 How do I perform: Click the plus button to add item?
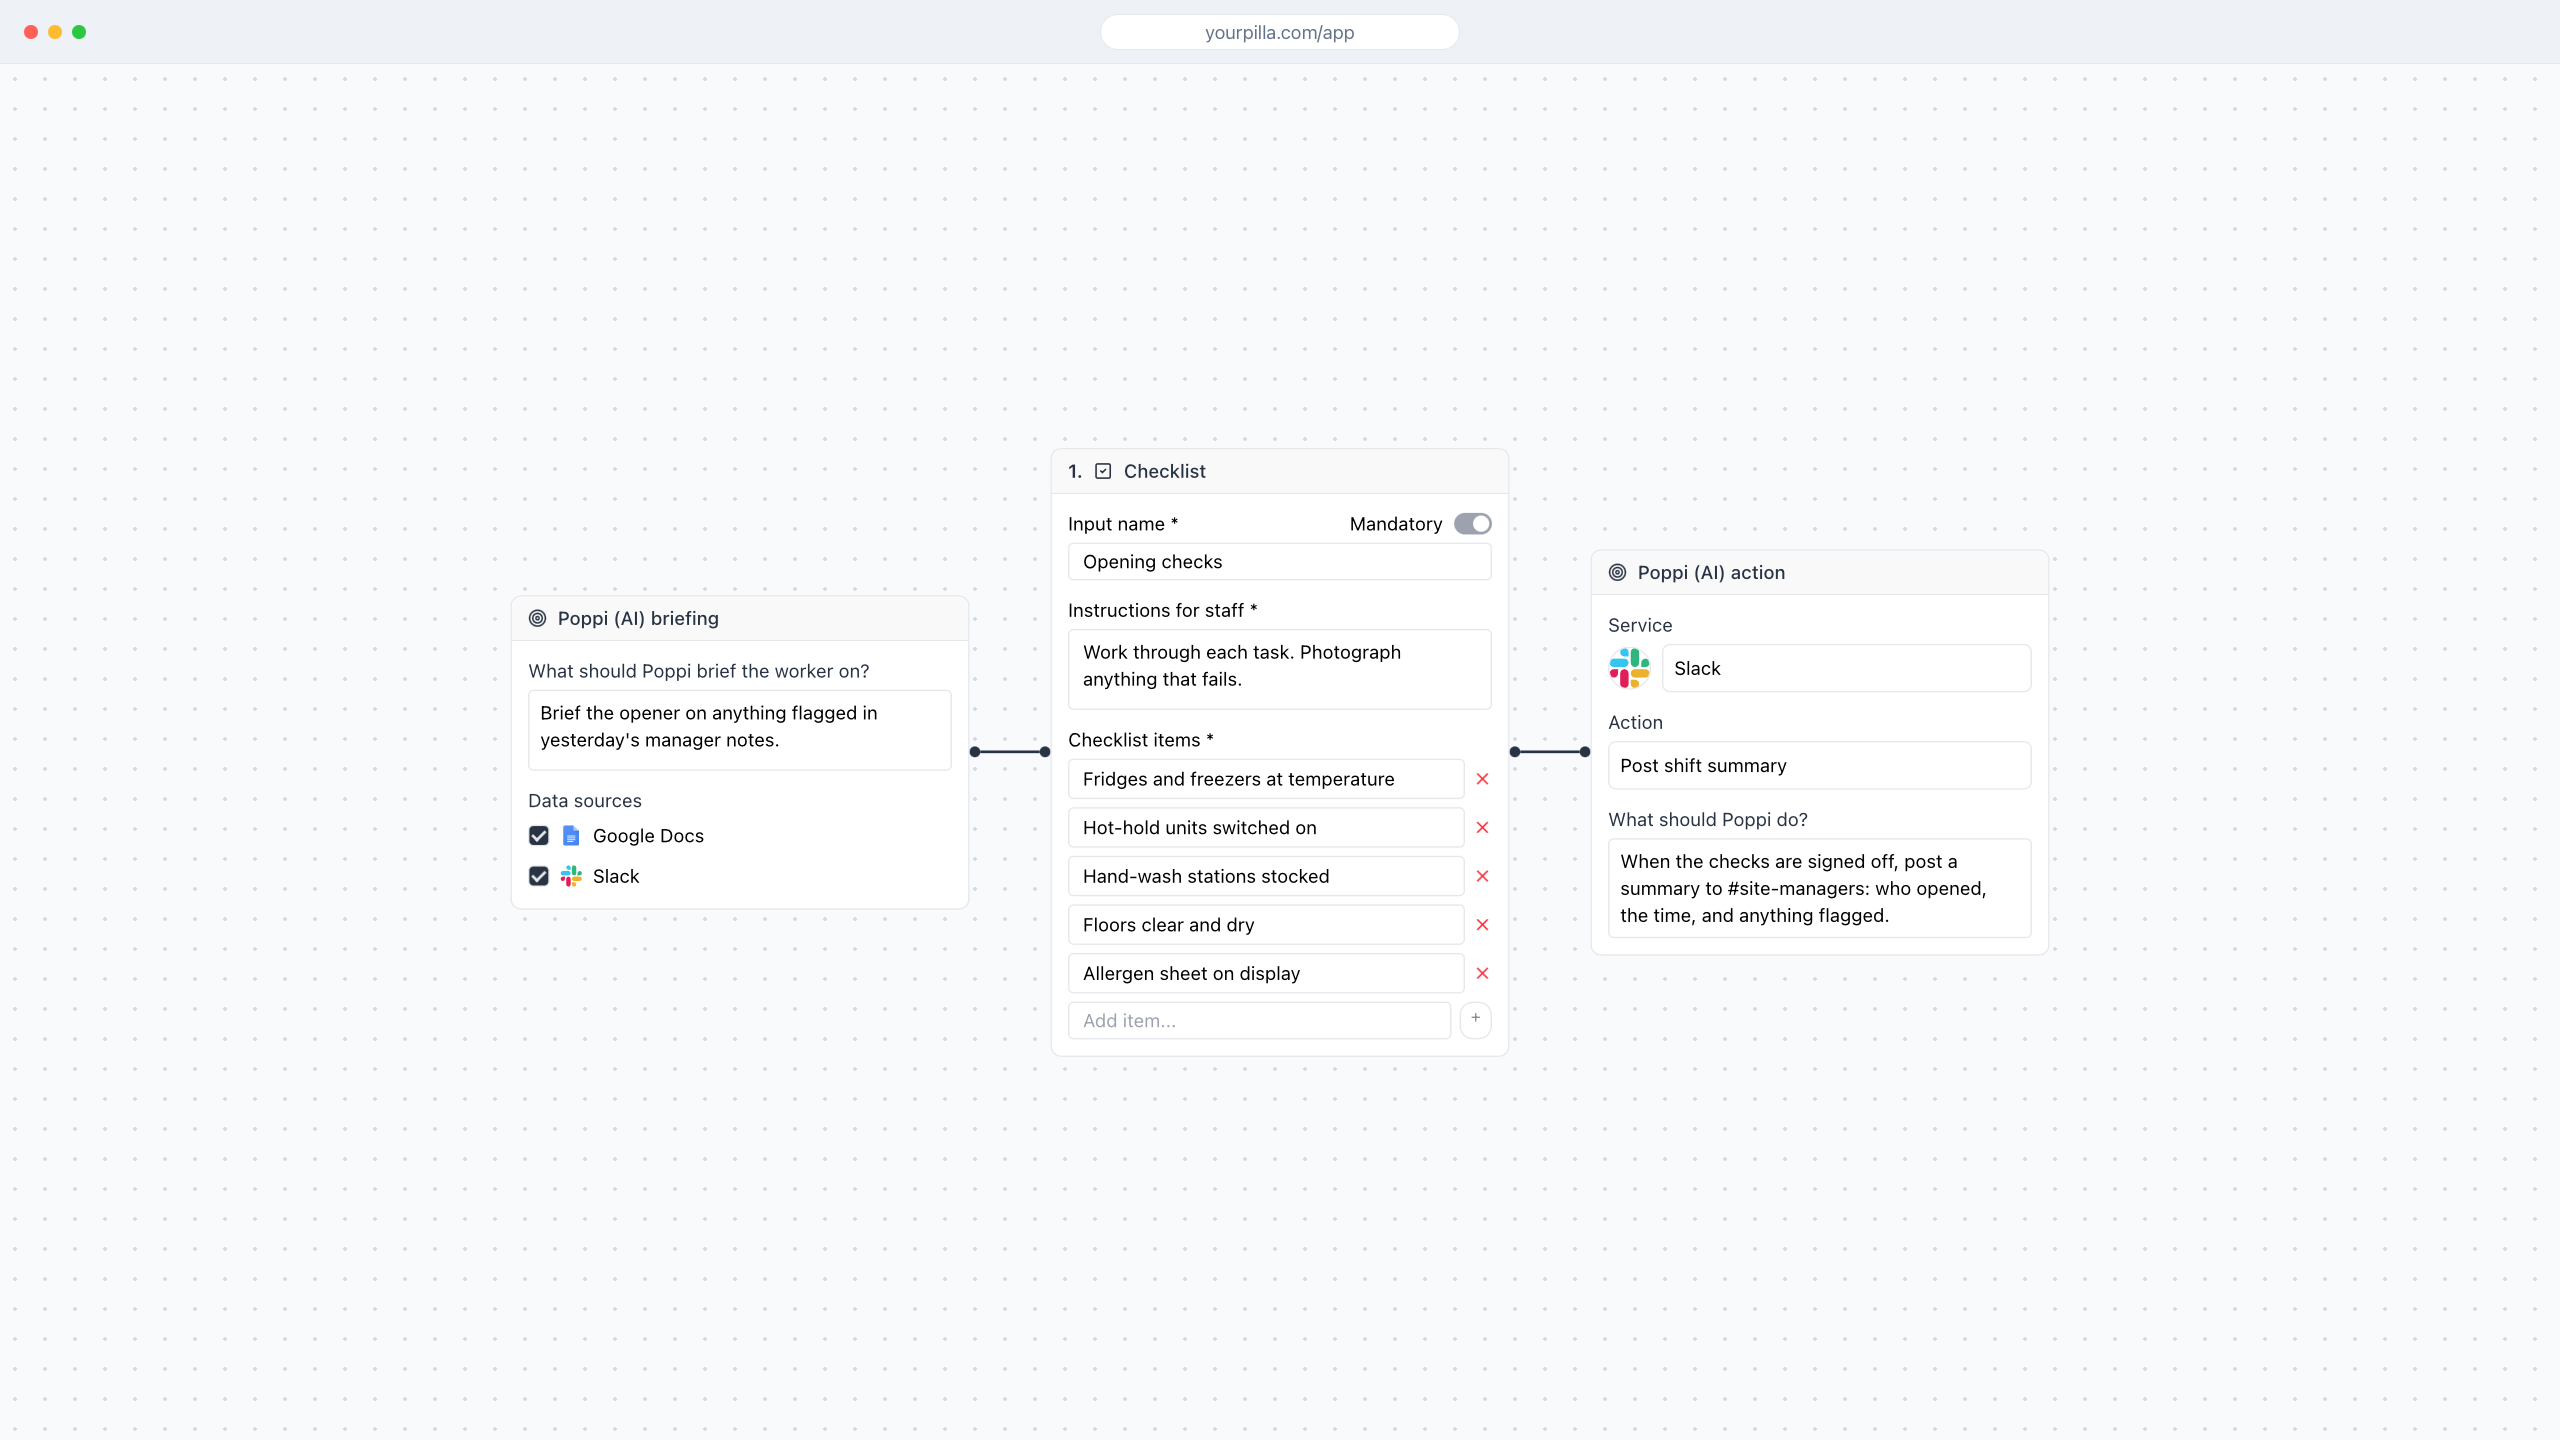(1475, 1019)
